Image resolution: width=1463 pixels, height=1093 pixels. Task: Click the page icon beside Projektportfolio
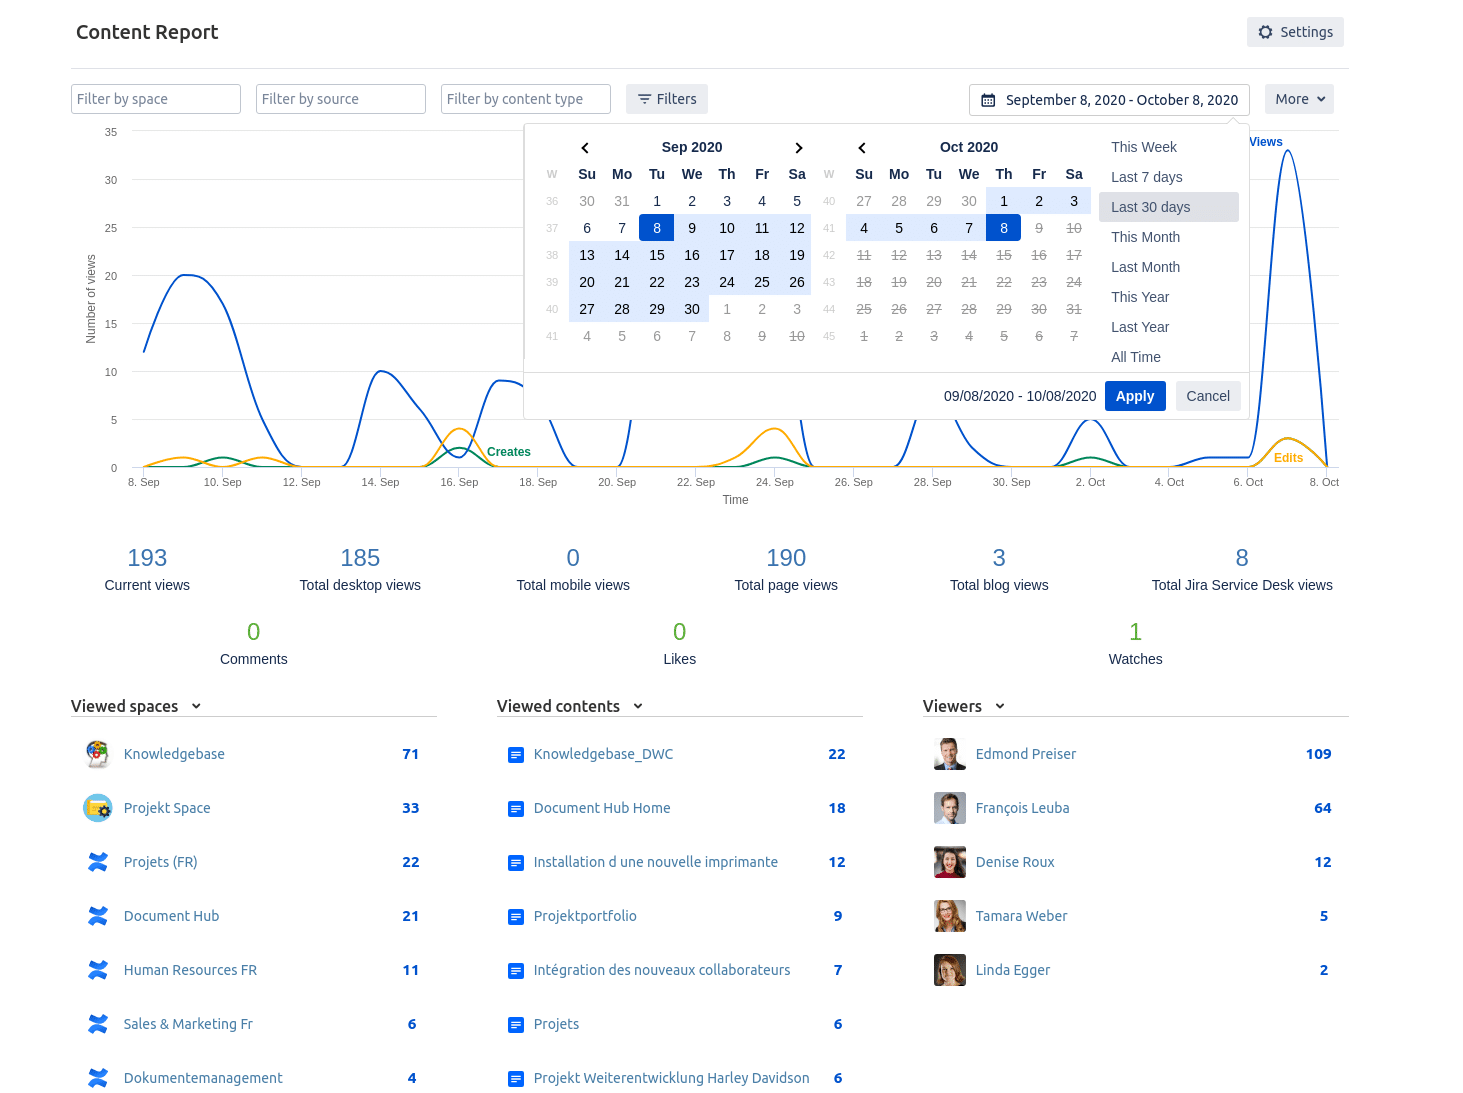[x=516, y=916]
